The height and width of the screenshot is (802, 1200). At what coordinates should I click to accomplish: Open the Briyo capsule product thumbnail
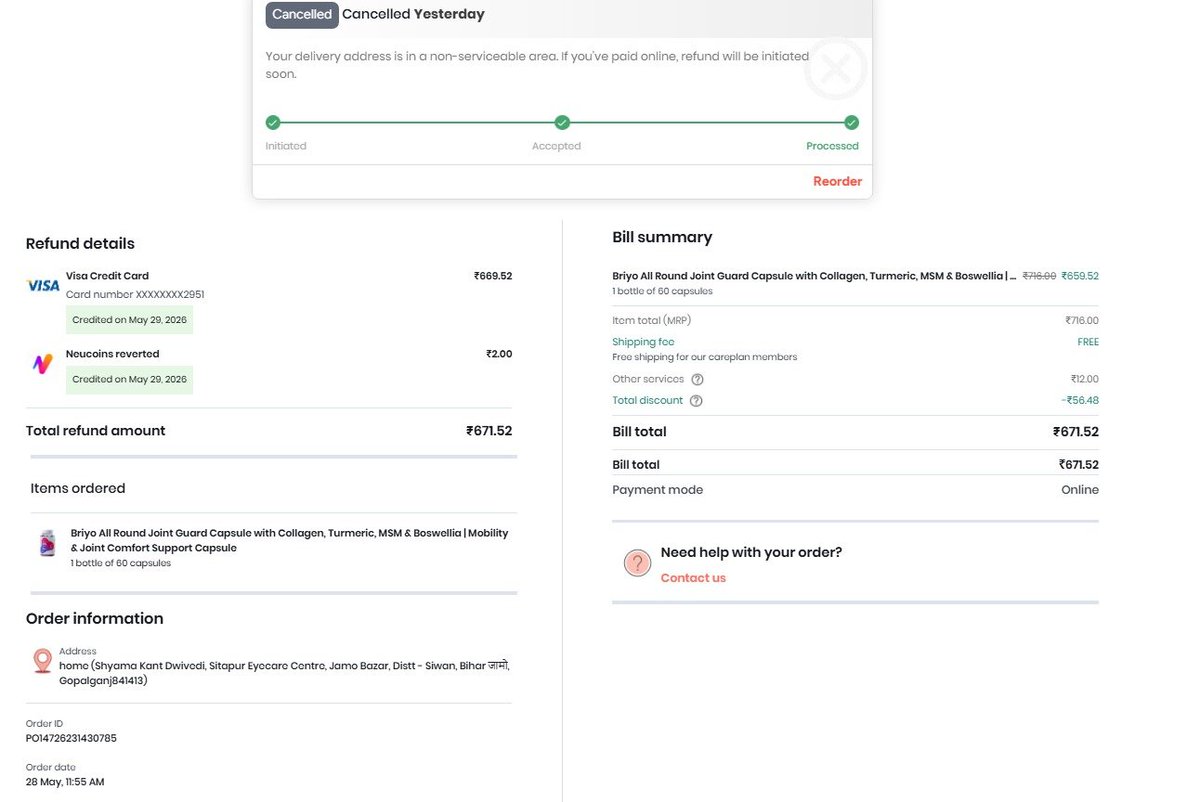tap(47, 543)
